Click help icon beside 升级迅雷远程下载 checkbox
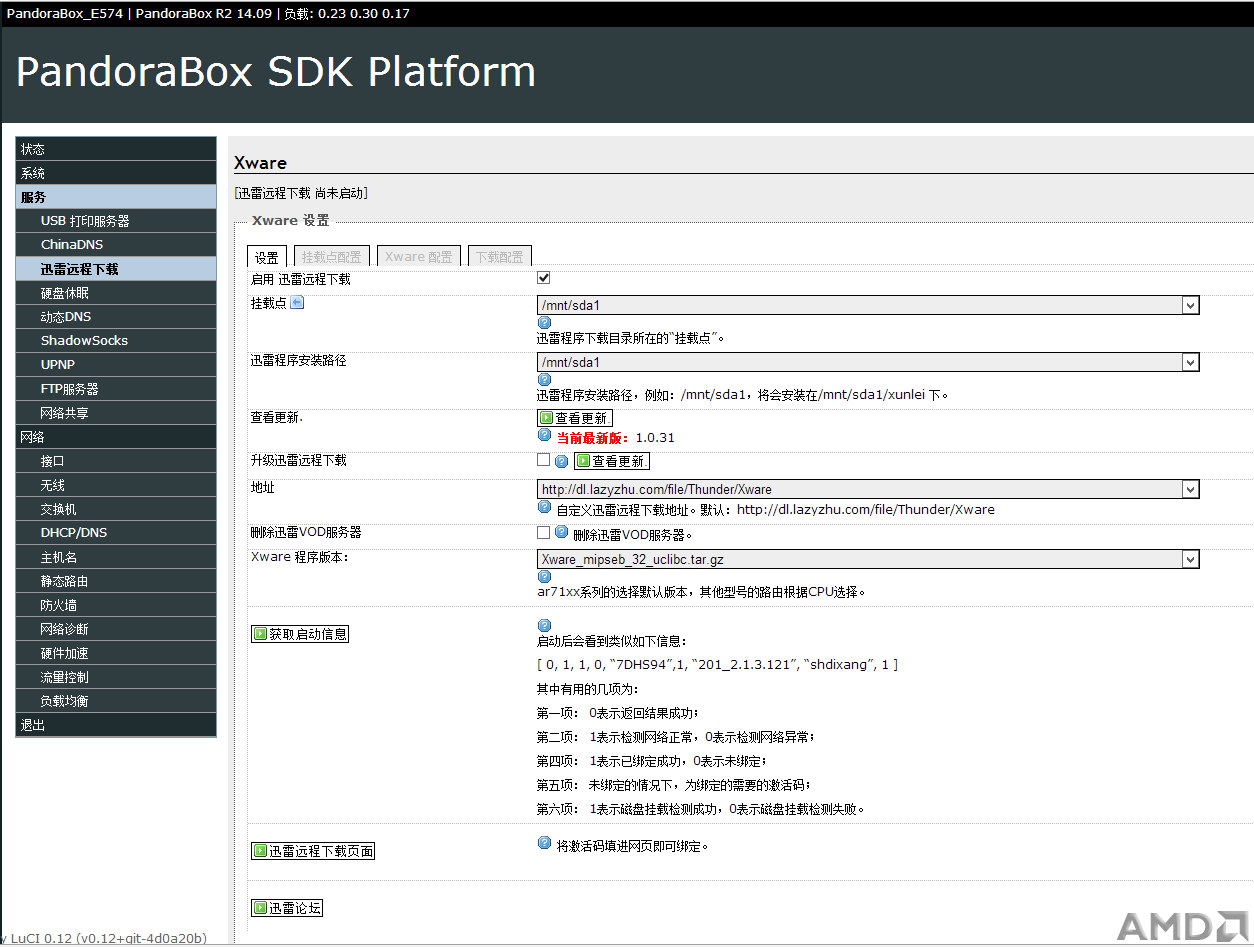The image size is (1254, 947). [x=562, y=461]
